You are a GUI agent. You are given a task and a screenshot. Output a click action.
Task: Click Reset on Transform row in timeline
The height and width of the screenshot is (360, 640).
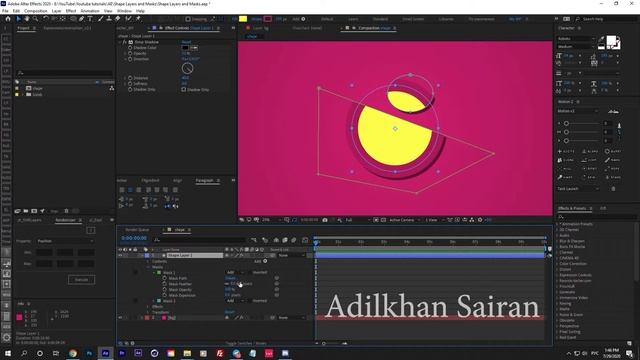coord(230,312)
